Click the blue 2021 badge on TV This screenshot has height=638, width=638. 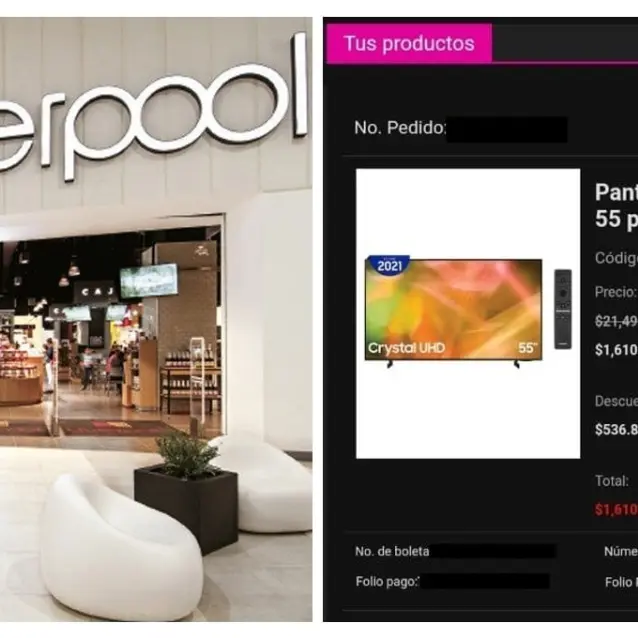(x=389, y=265)
